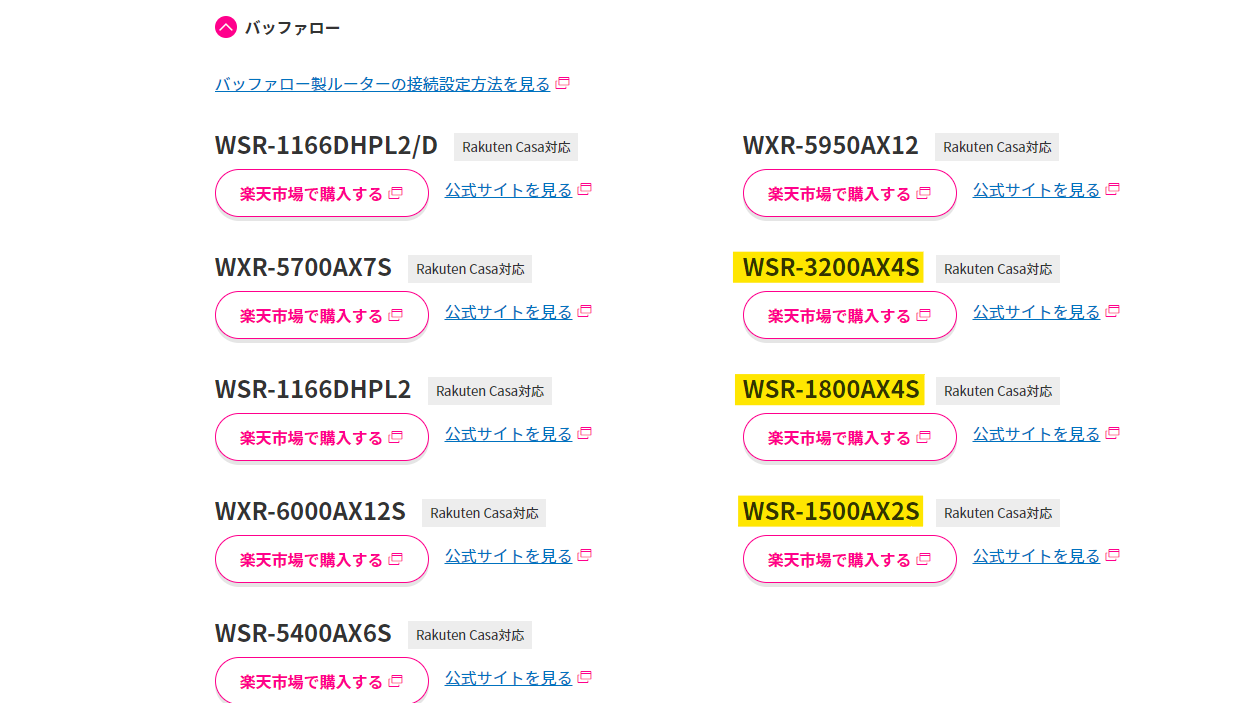View 公式サイト for WSR-1500AX2S
This screenshot has height=703, width=1245.
pos(1036,556)
